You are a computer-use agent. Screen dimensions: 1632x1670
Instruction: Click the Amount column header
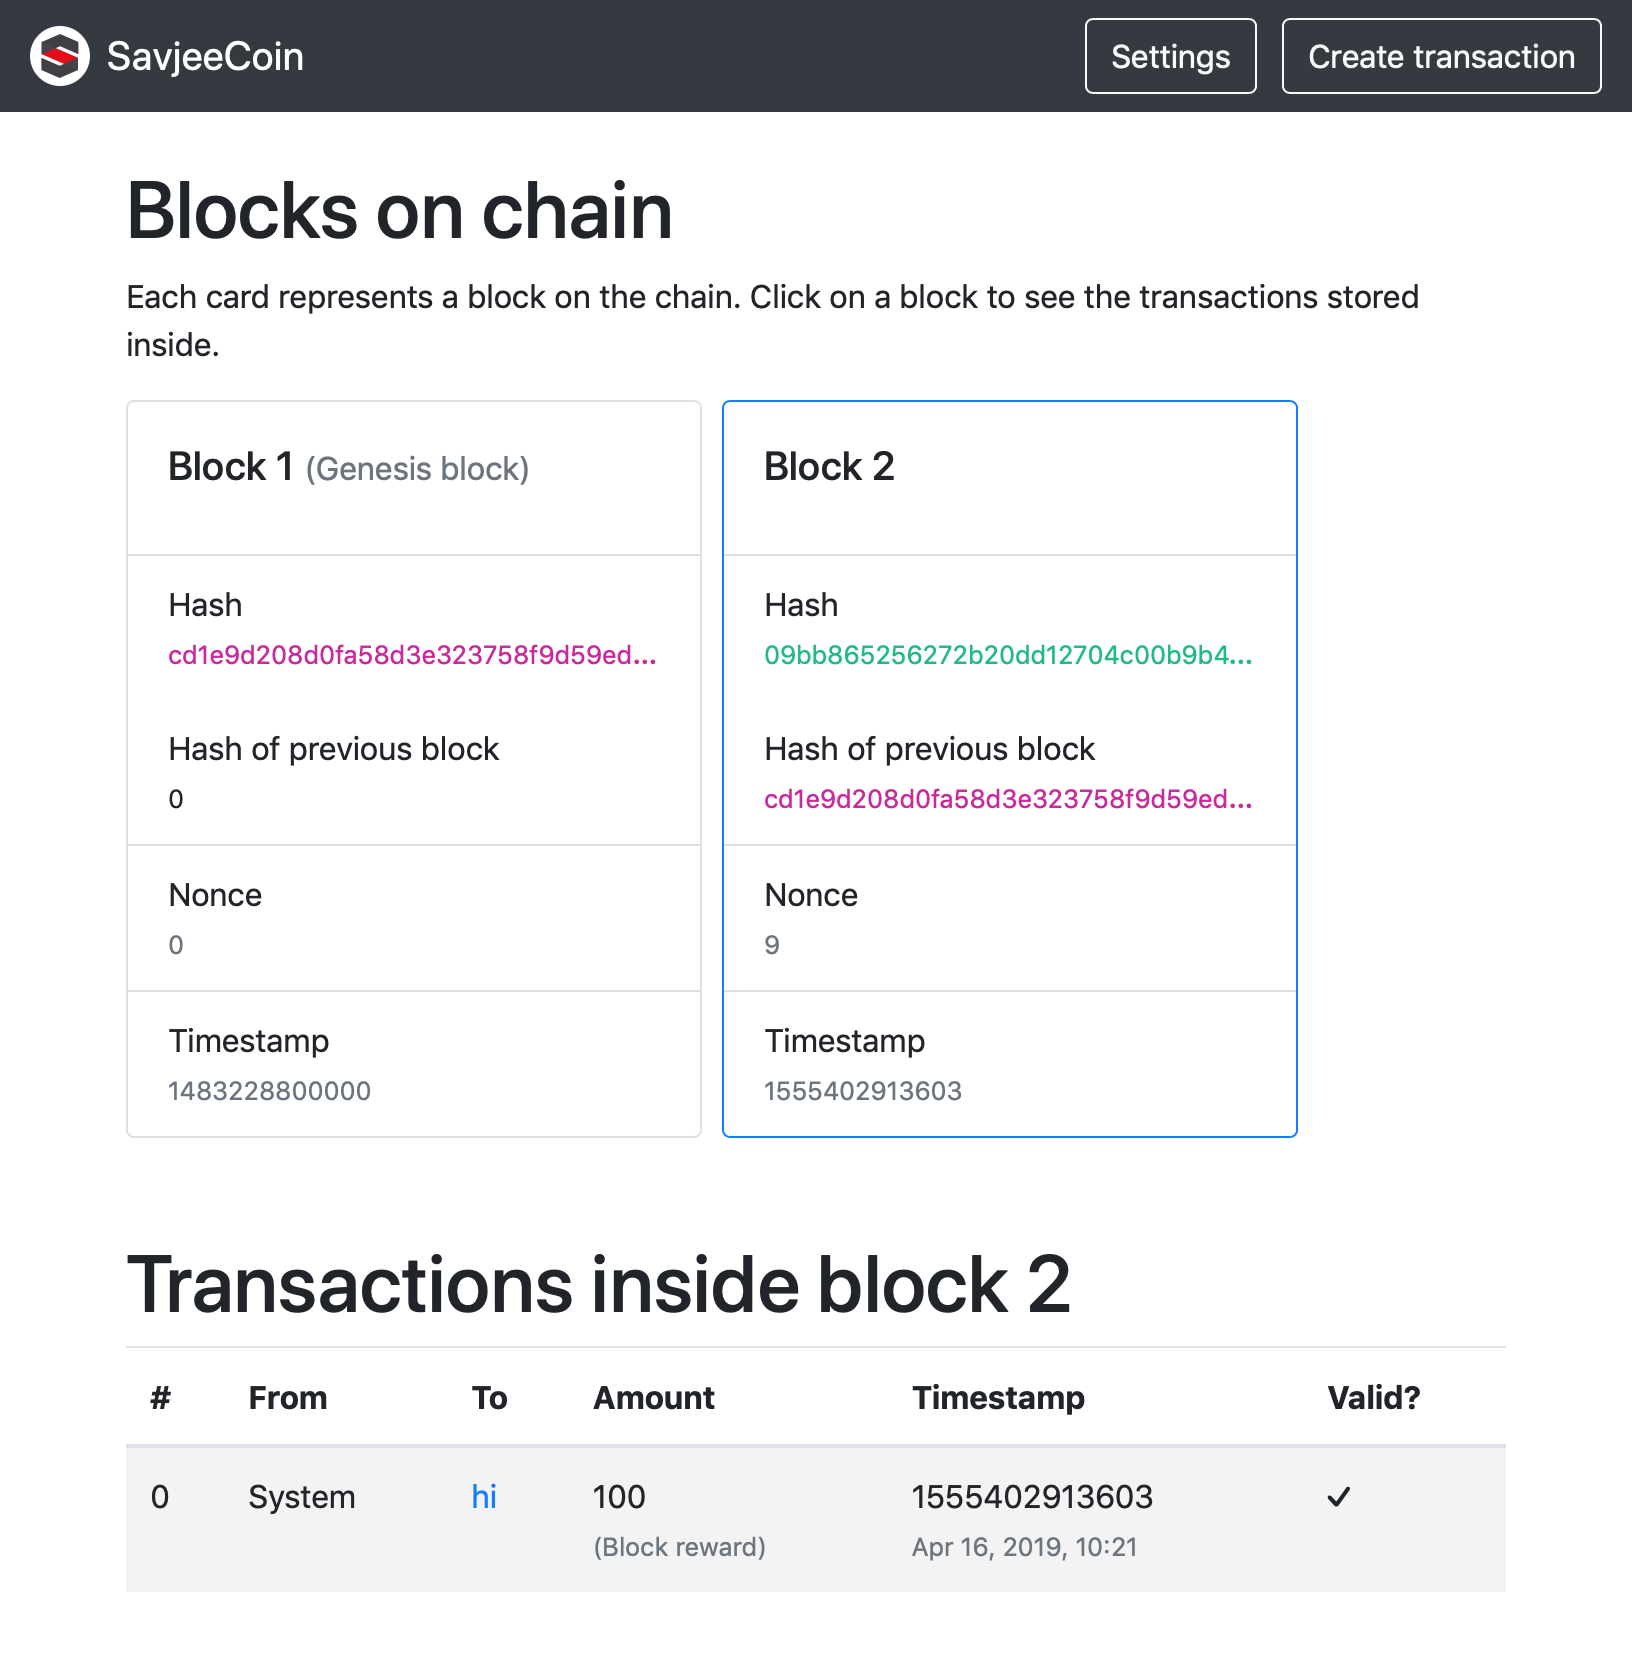pyautogui.click(x=654, y=1398)
